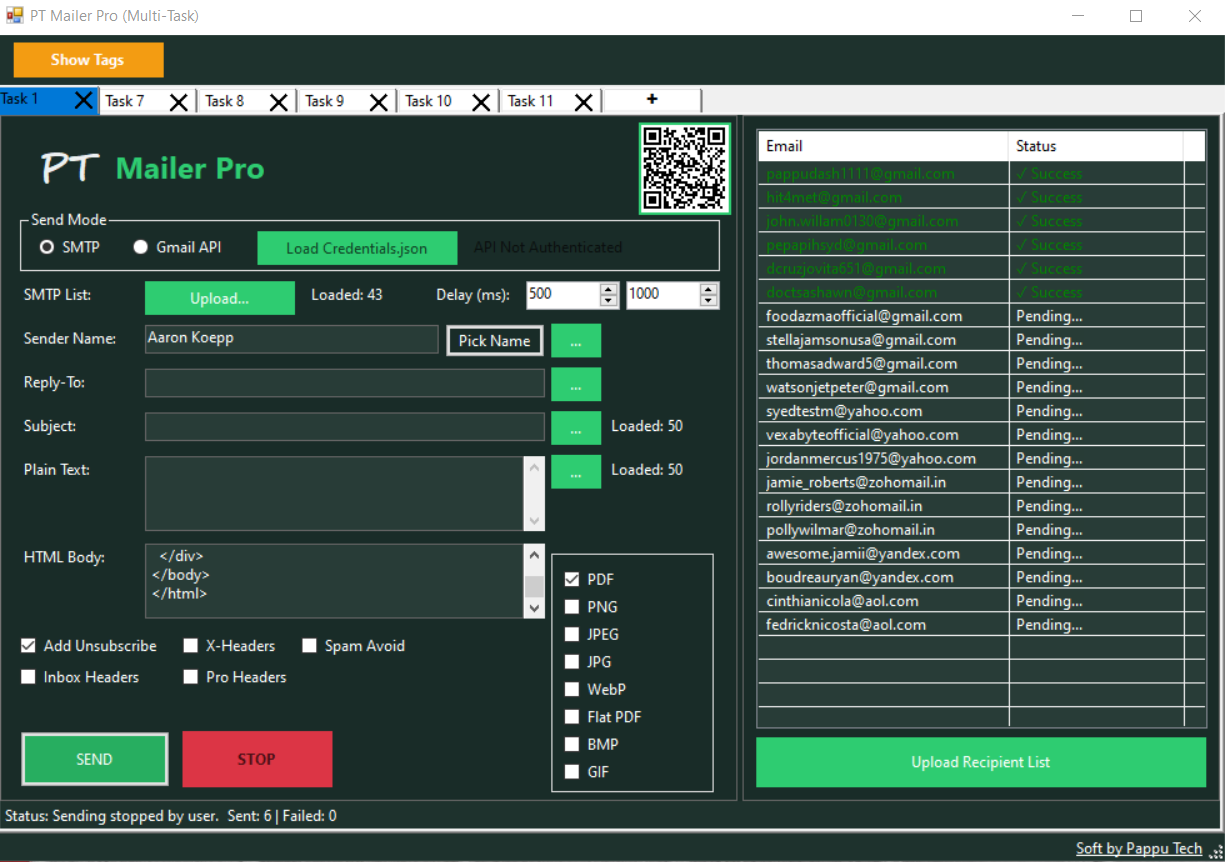
Task: Enable the PNG attachment checkbox
Action: [573, 606]
